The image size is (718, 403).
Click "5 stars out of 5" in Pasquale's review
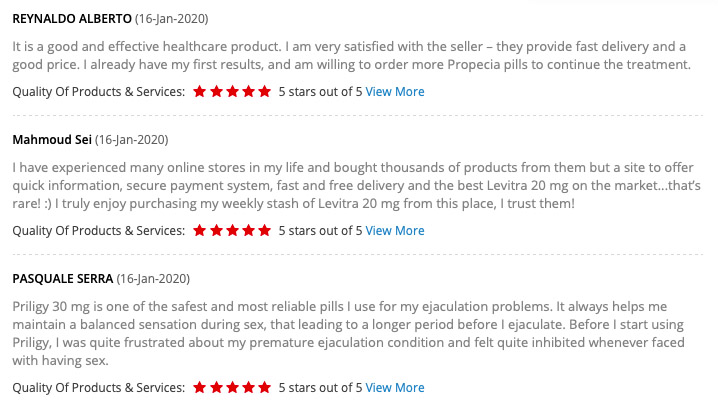pyautogui.click(x=321, y=387)
